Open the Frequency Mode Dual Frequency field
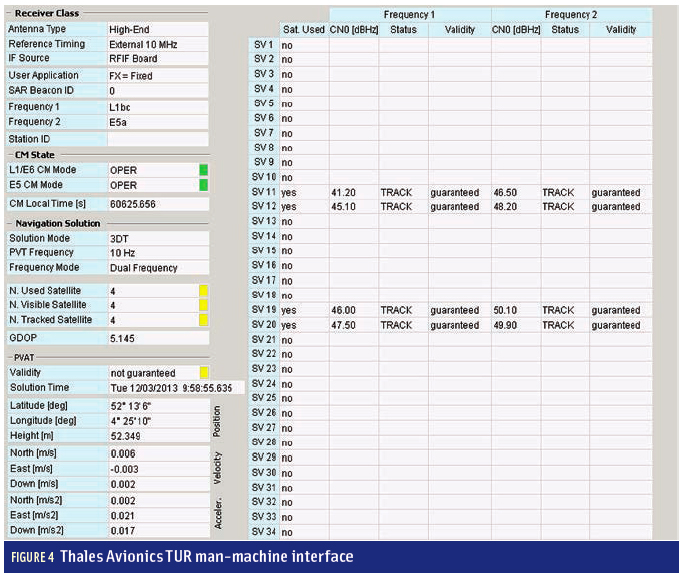This screenshot has height=575, width=684. pos(157,268)
